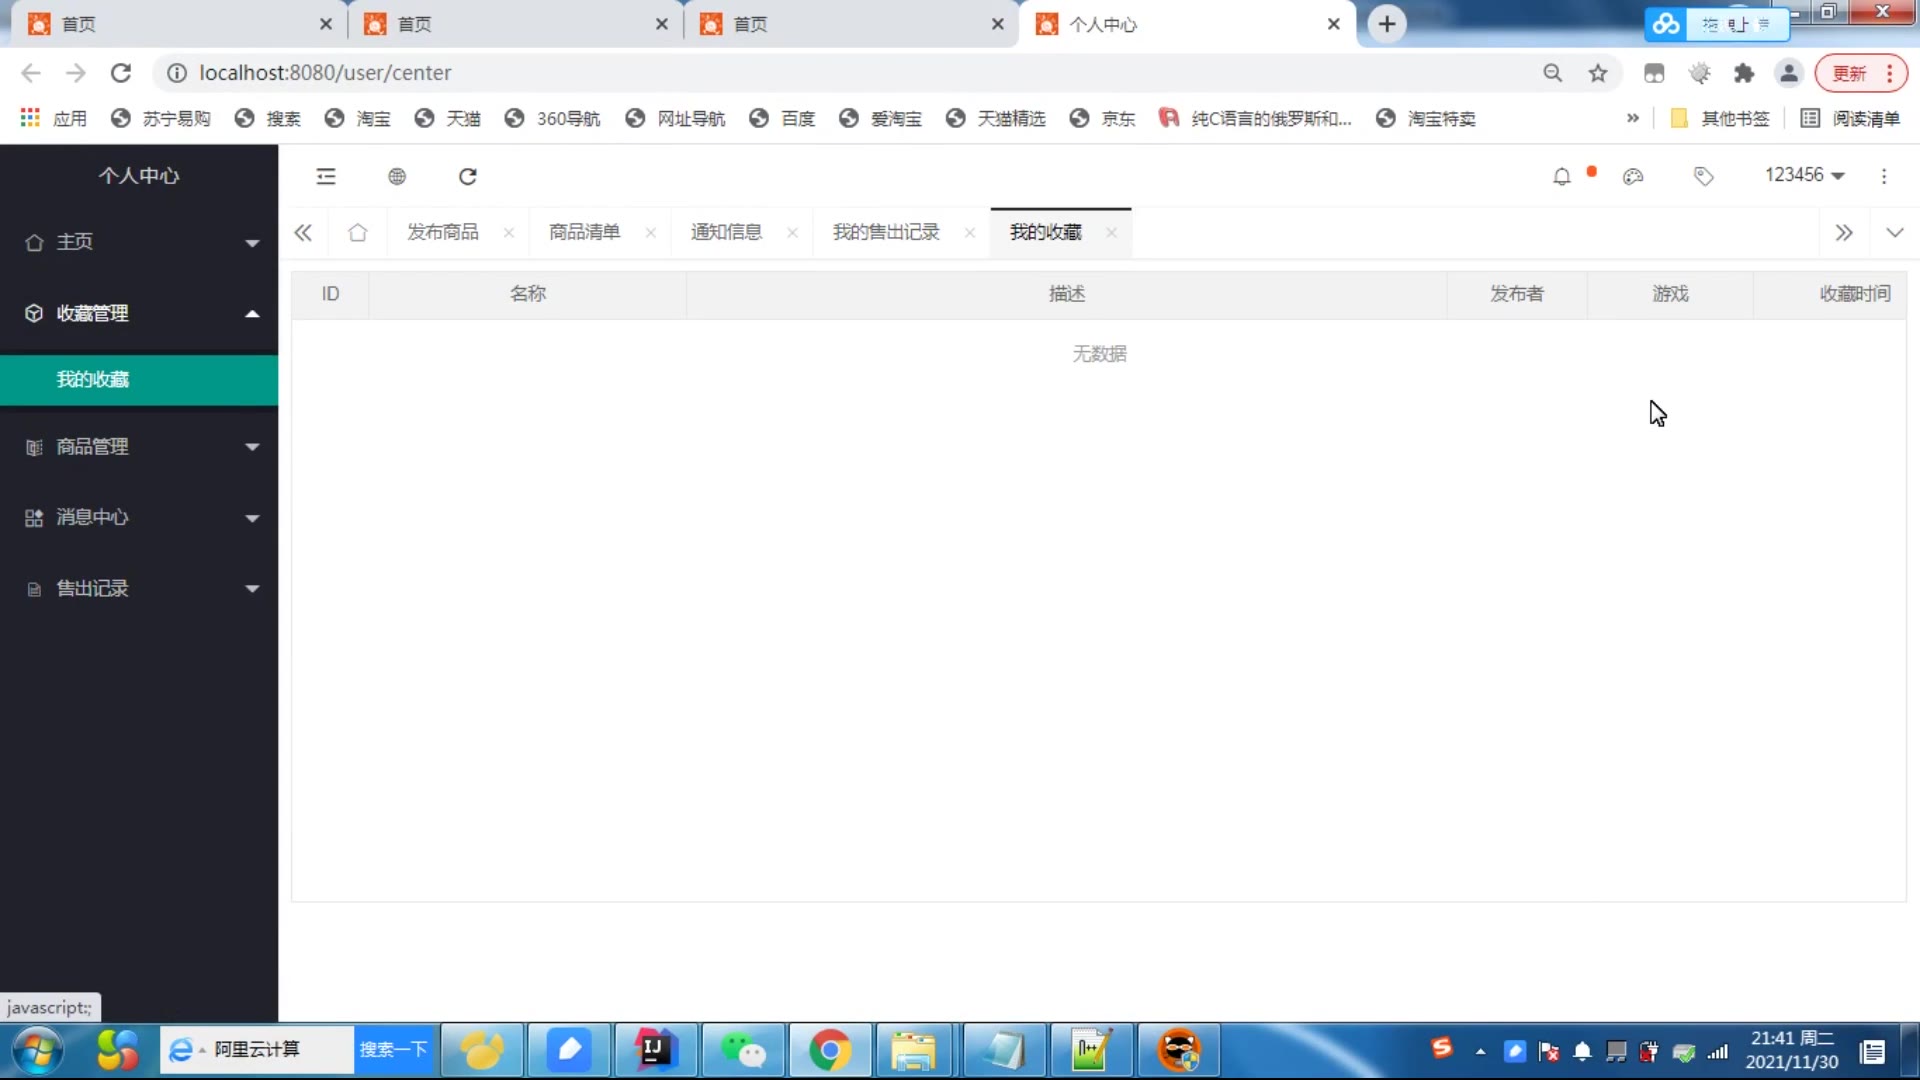
Task: Switch to 我的售出记录 tab
Action: point(885,233)
